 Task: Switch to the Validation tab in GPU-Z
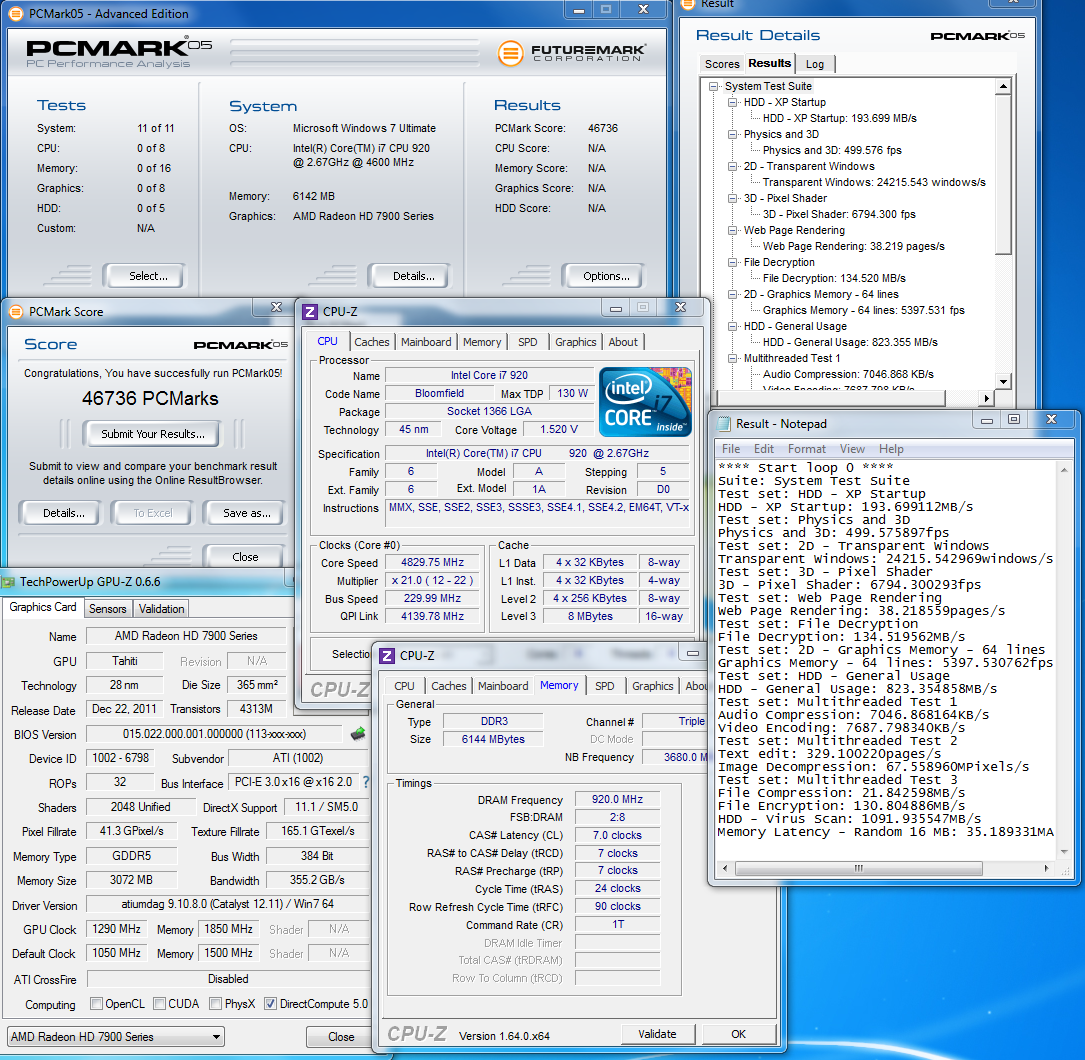[x=161, y=609]
